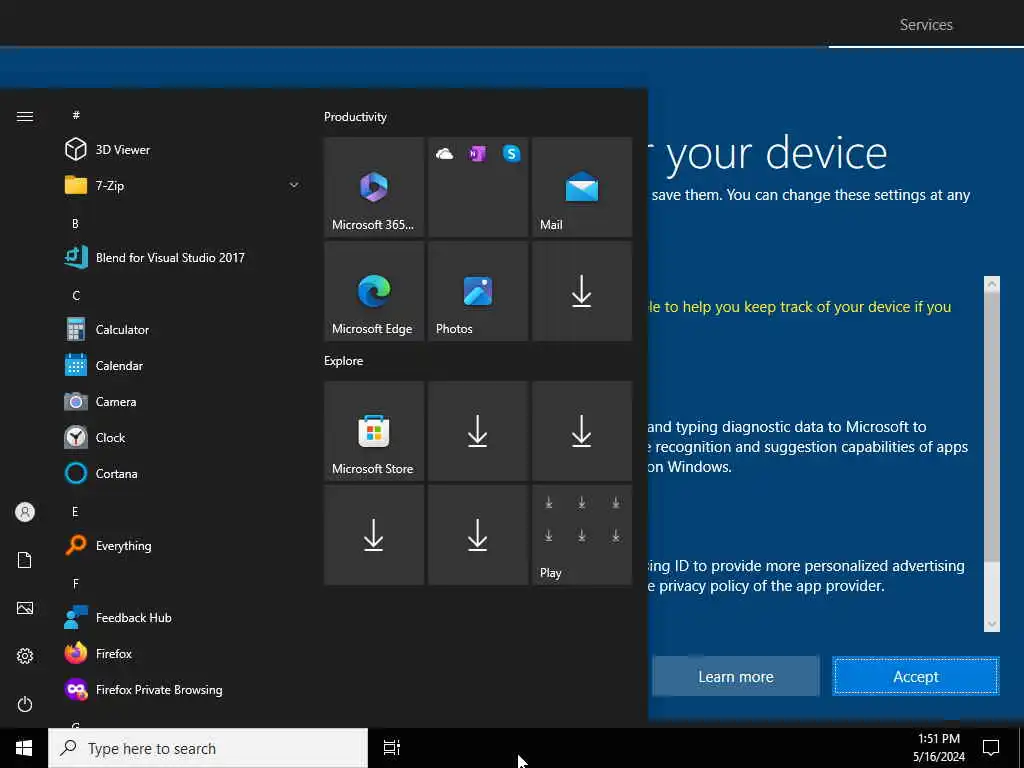Open the OneDrive icon in the tile folder
This screenshot has width=1024, height=768.
click(444, 154)
